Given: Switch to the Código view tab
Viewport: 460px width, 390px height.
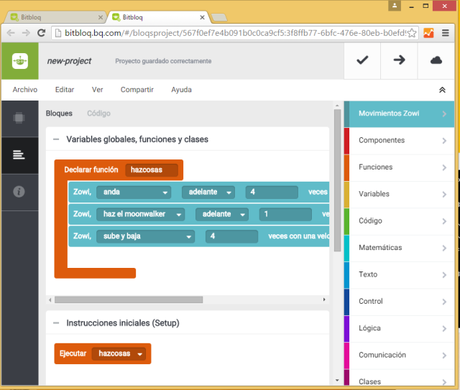Looking at the screenshot, I should pyautogui.click(x=99, y=113).
